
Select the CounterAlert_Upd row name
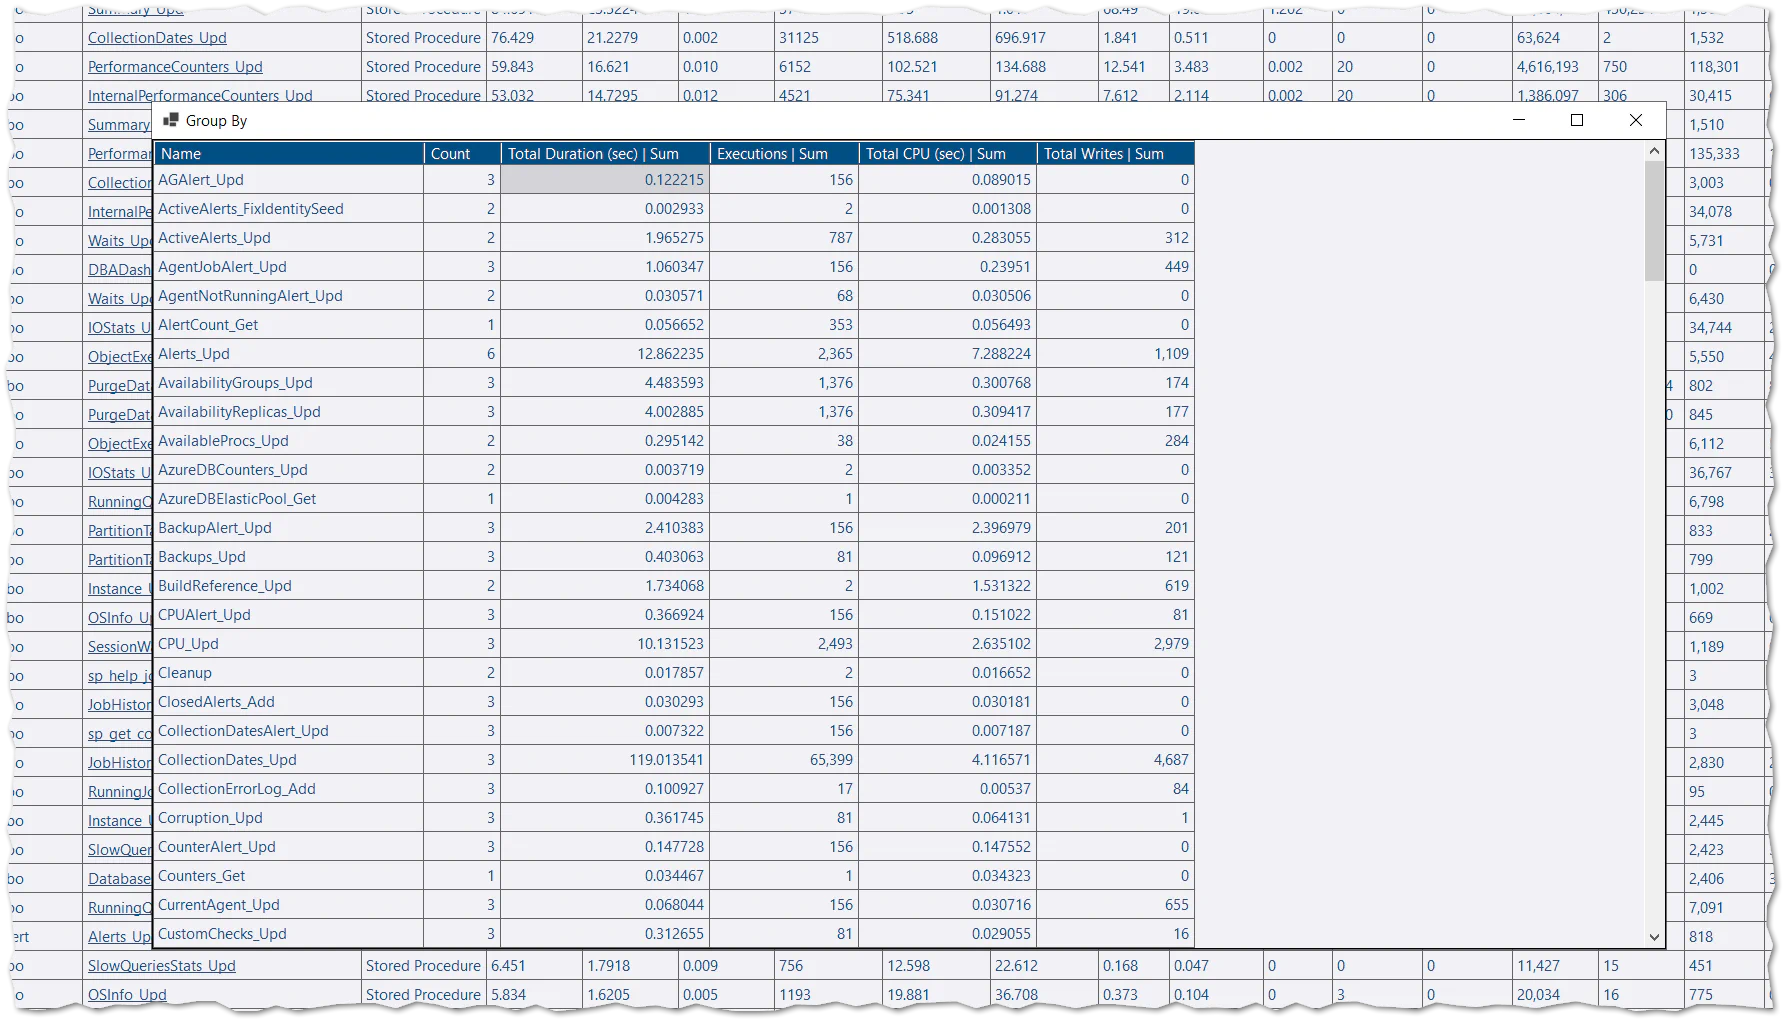click(x=217, y=847)
